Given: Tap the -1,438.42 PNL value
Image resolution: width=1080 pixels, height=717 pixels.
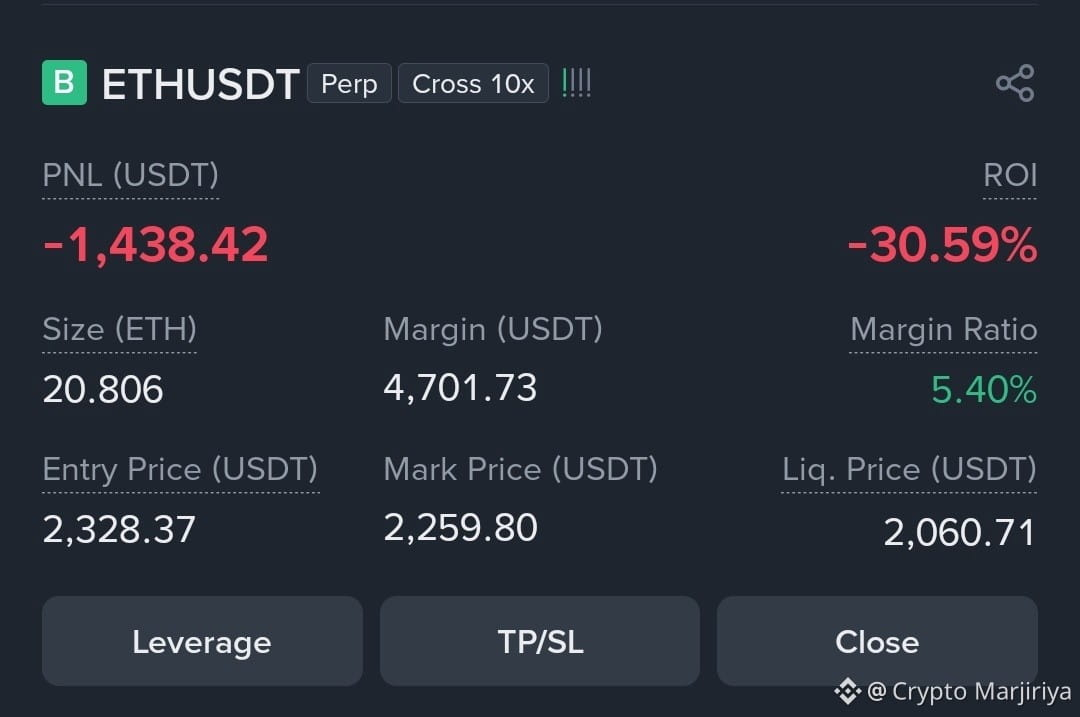Looking at the screenshot, I should coord(156,245).
